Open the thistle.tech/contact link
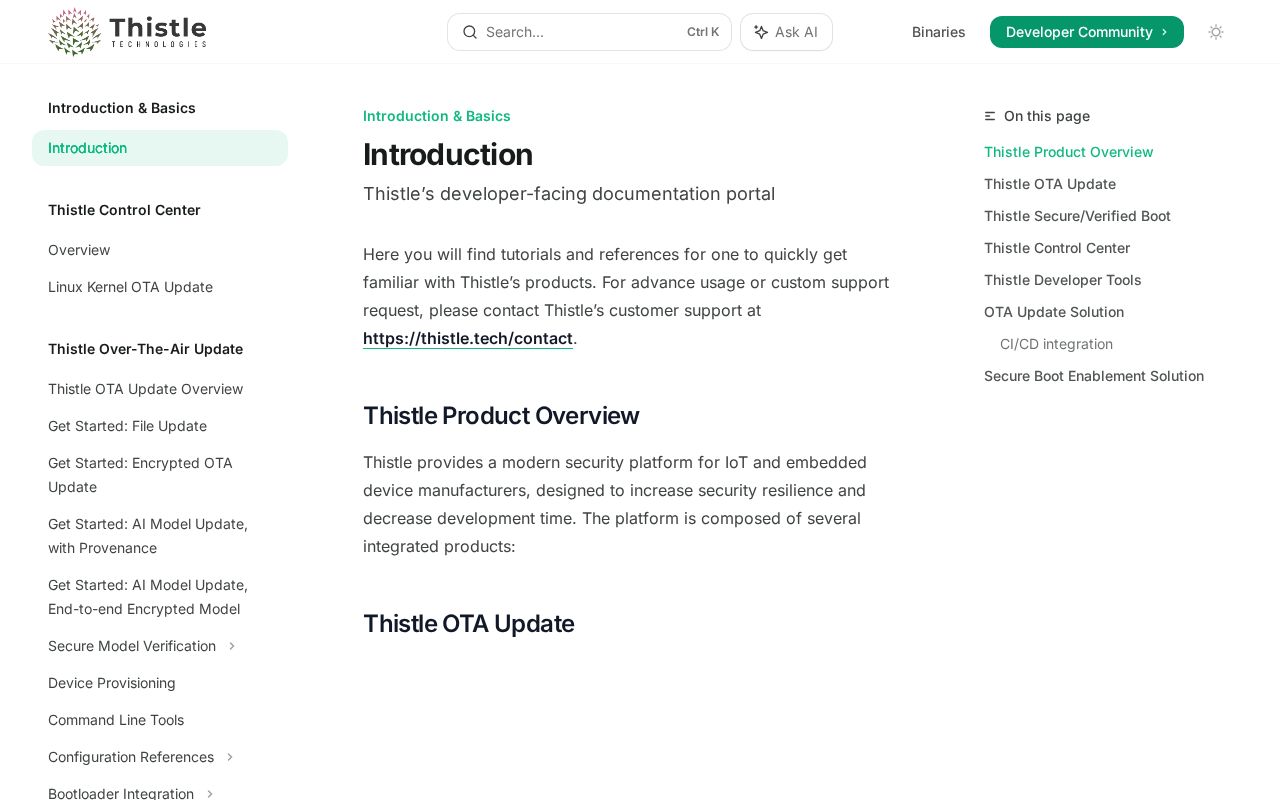This screenshot has width=1280, height=800. (467, 338)
